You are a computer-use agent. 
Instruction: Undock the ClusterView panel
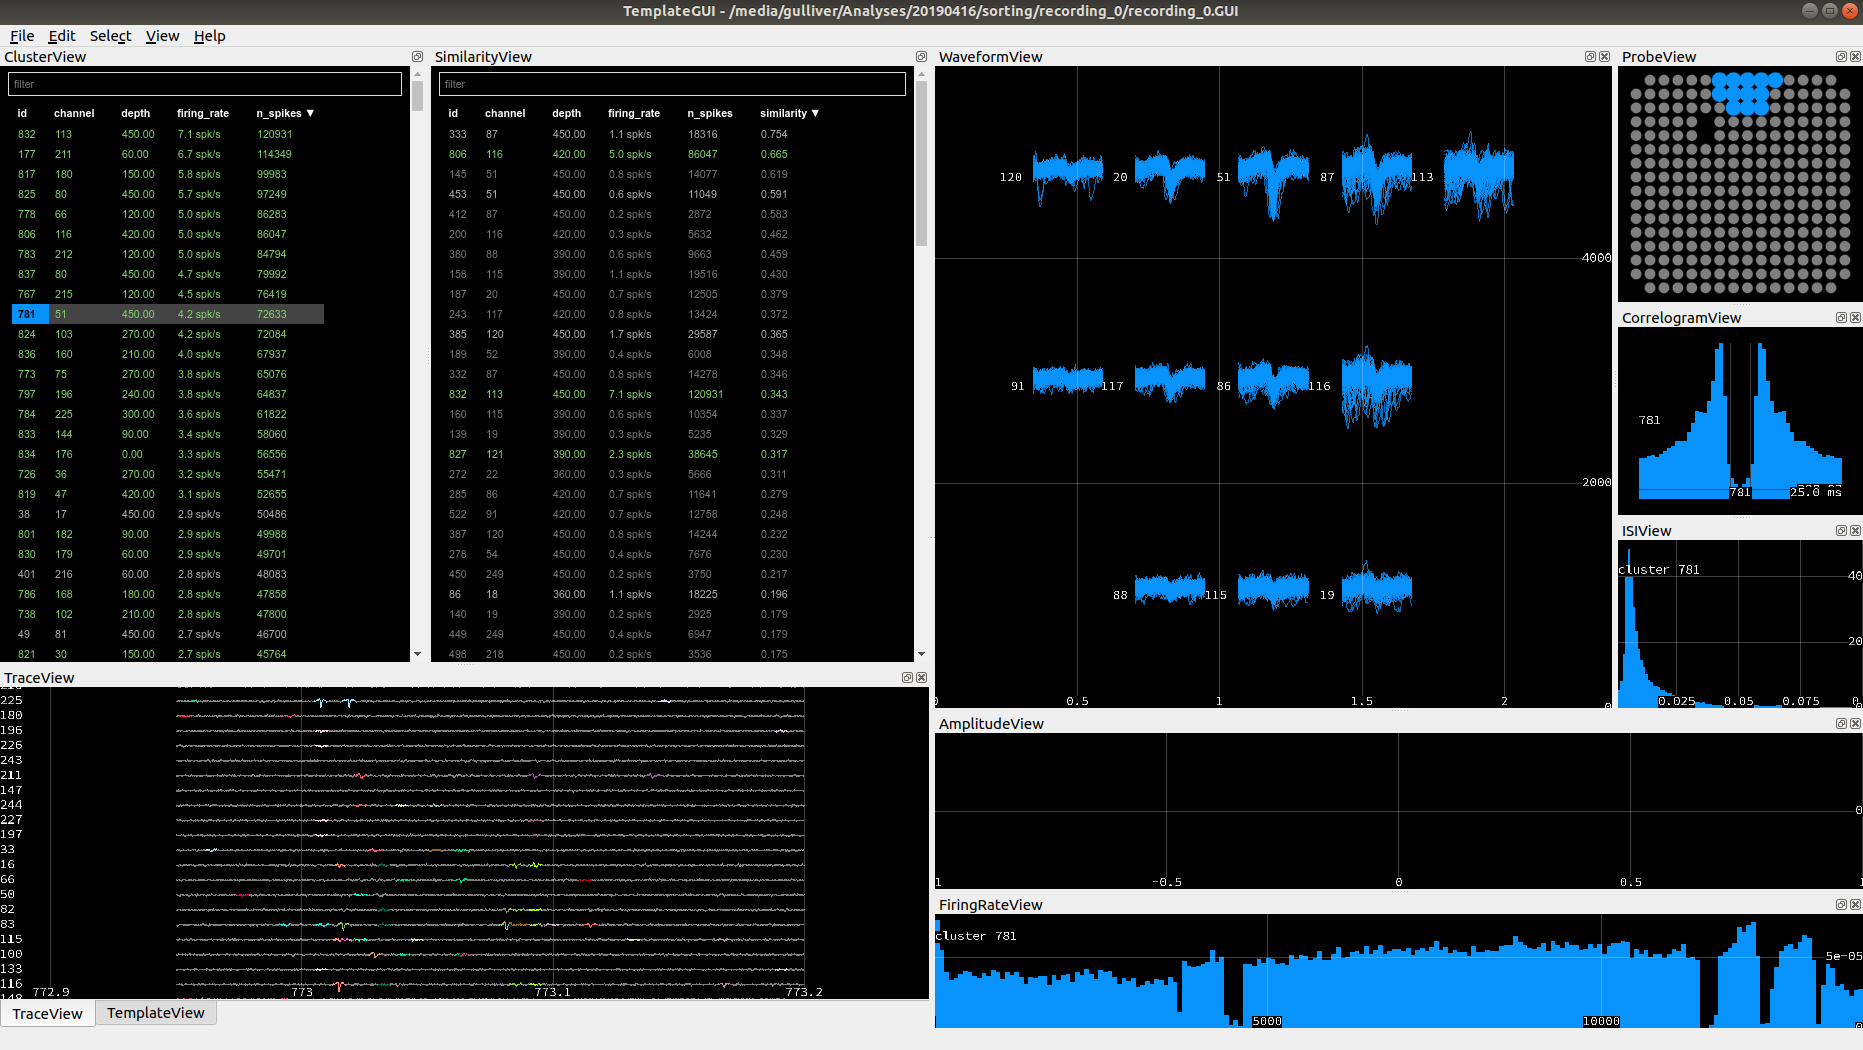(417, 57)
